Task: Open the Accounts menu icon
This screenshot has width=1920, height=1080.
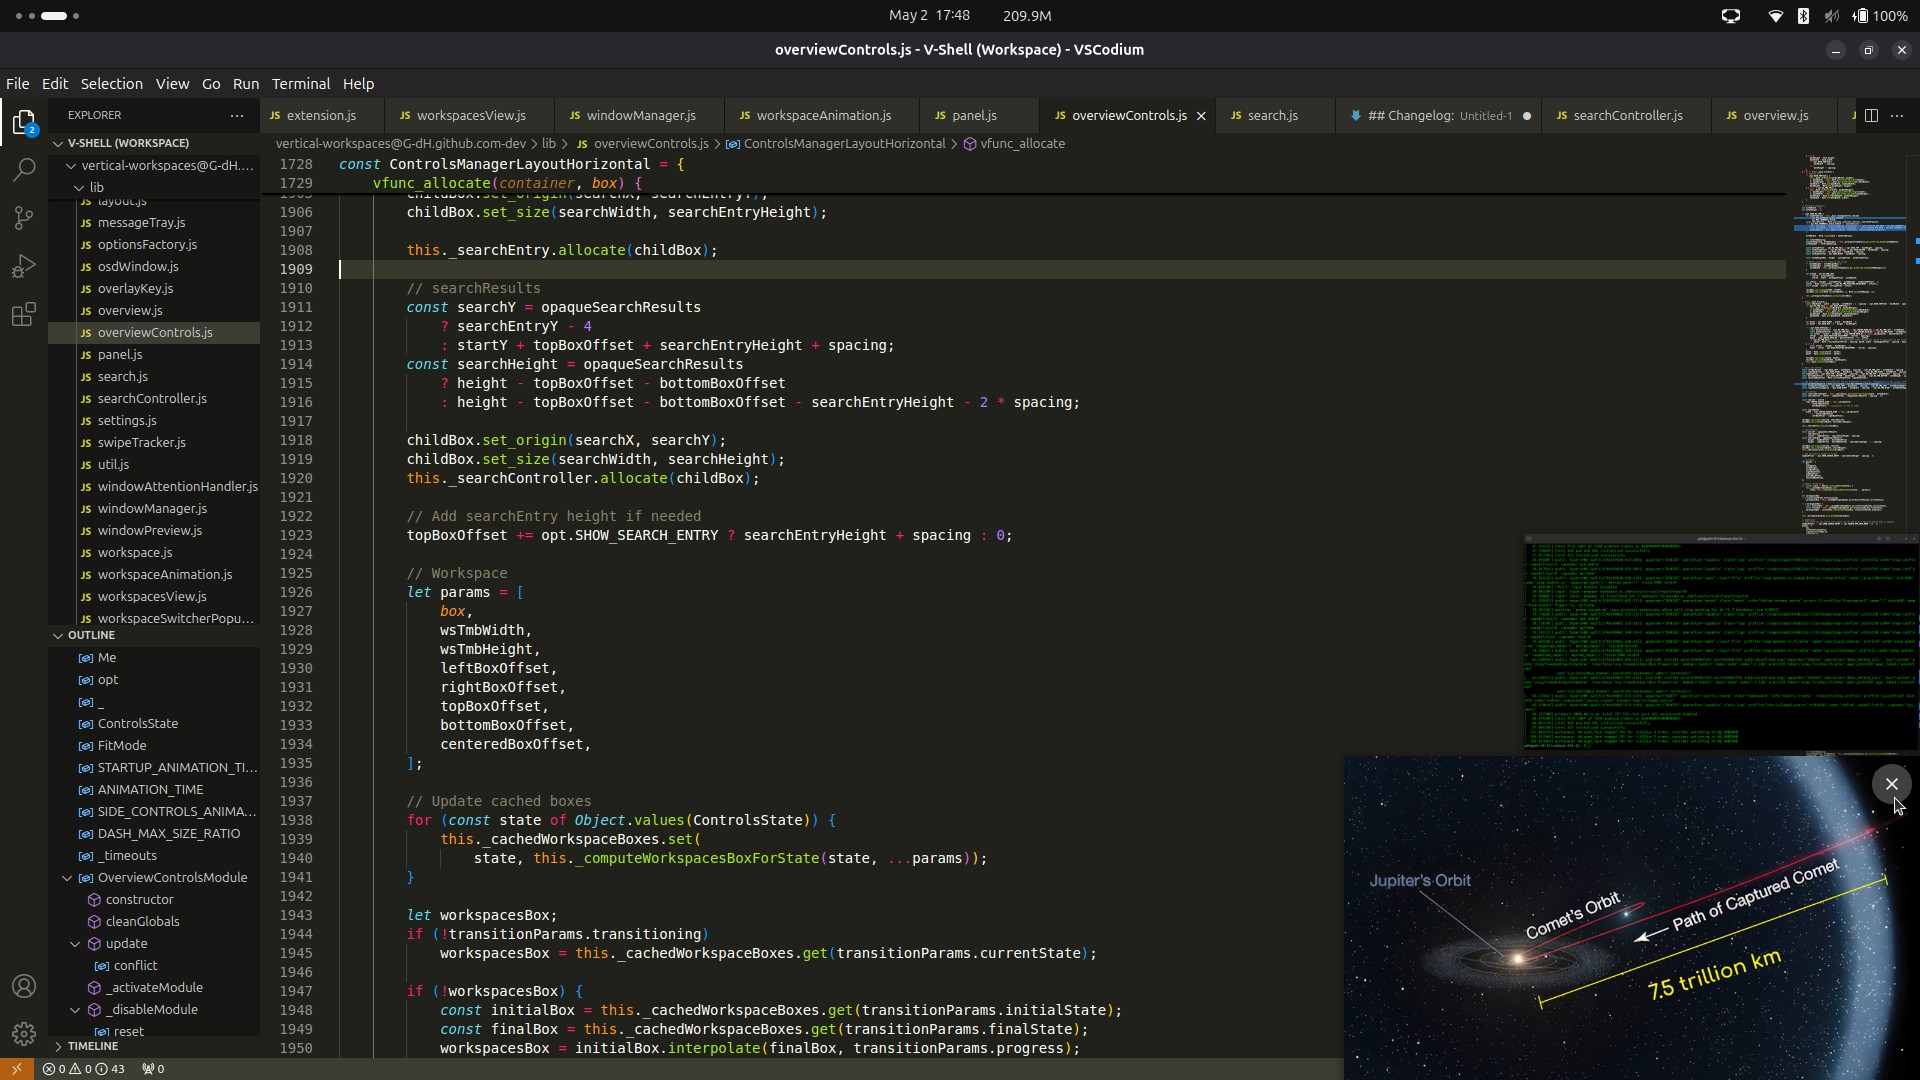Action: click(x=24, y=986)
